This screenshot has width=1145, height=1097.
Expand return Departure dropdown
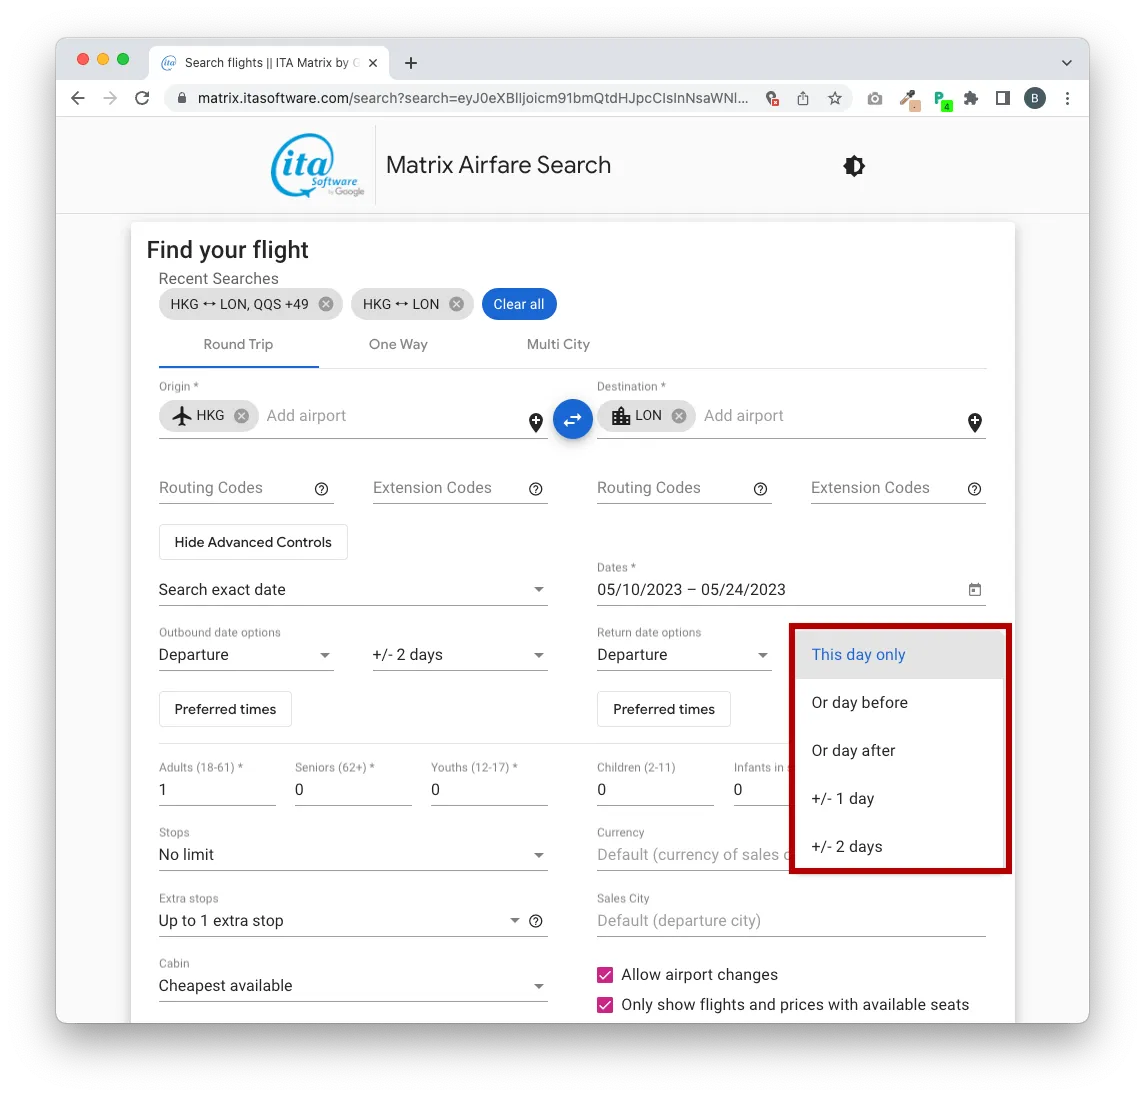click(684, 655)
